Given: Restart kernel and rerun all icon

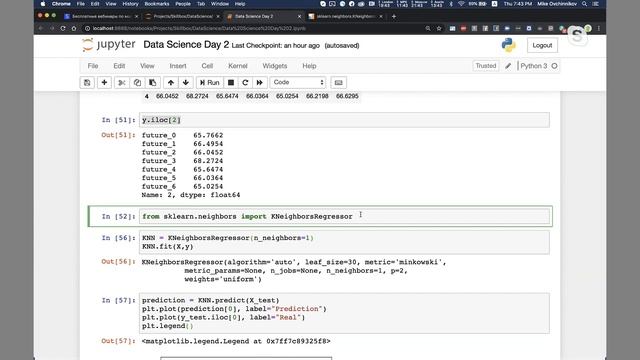Looking at the screenshot, I should [260, 82].
